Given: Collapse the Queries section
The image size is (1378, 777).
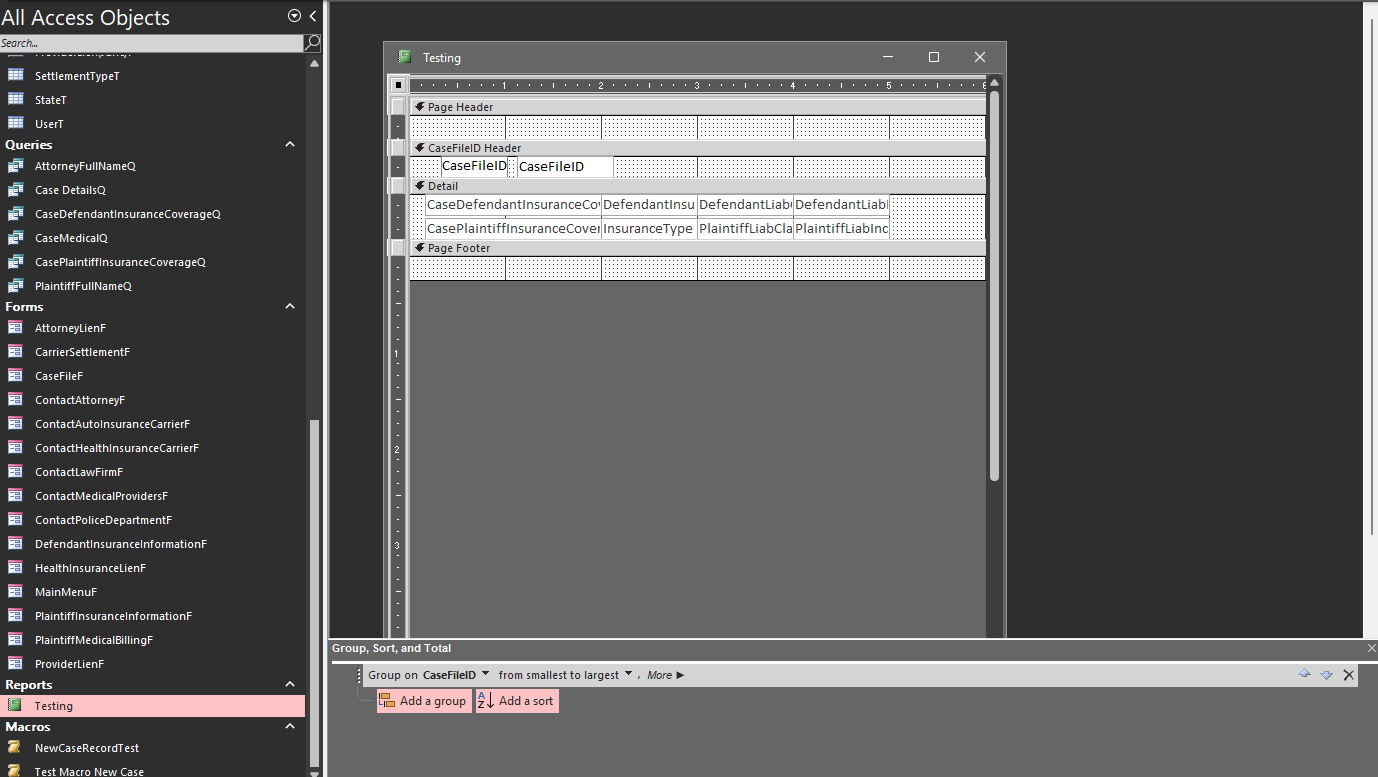Looking at the screenshot, I should [289, 144].
